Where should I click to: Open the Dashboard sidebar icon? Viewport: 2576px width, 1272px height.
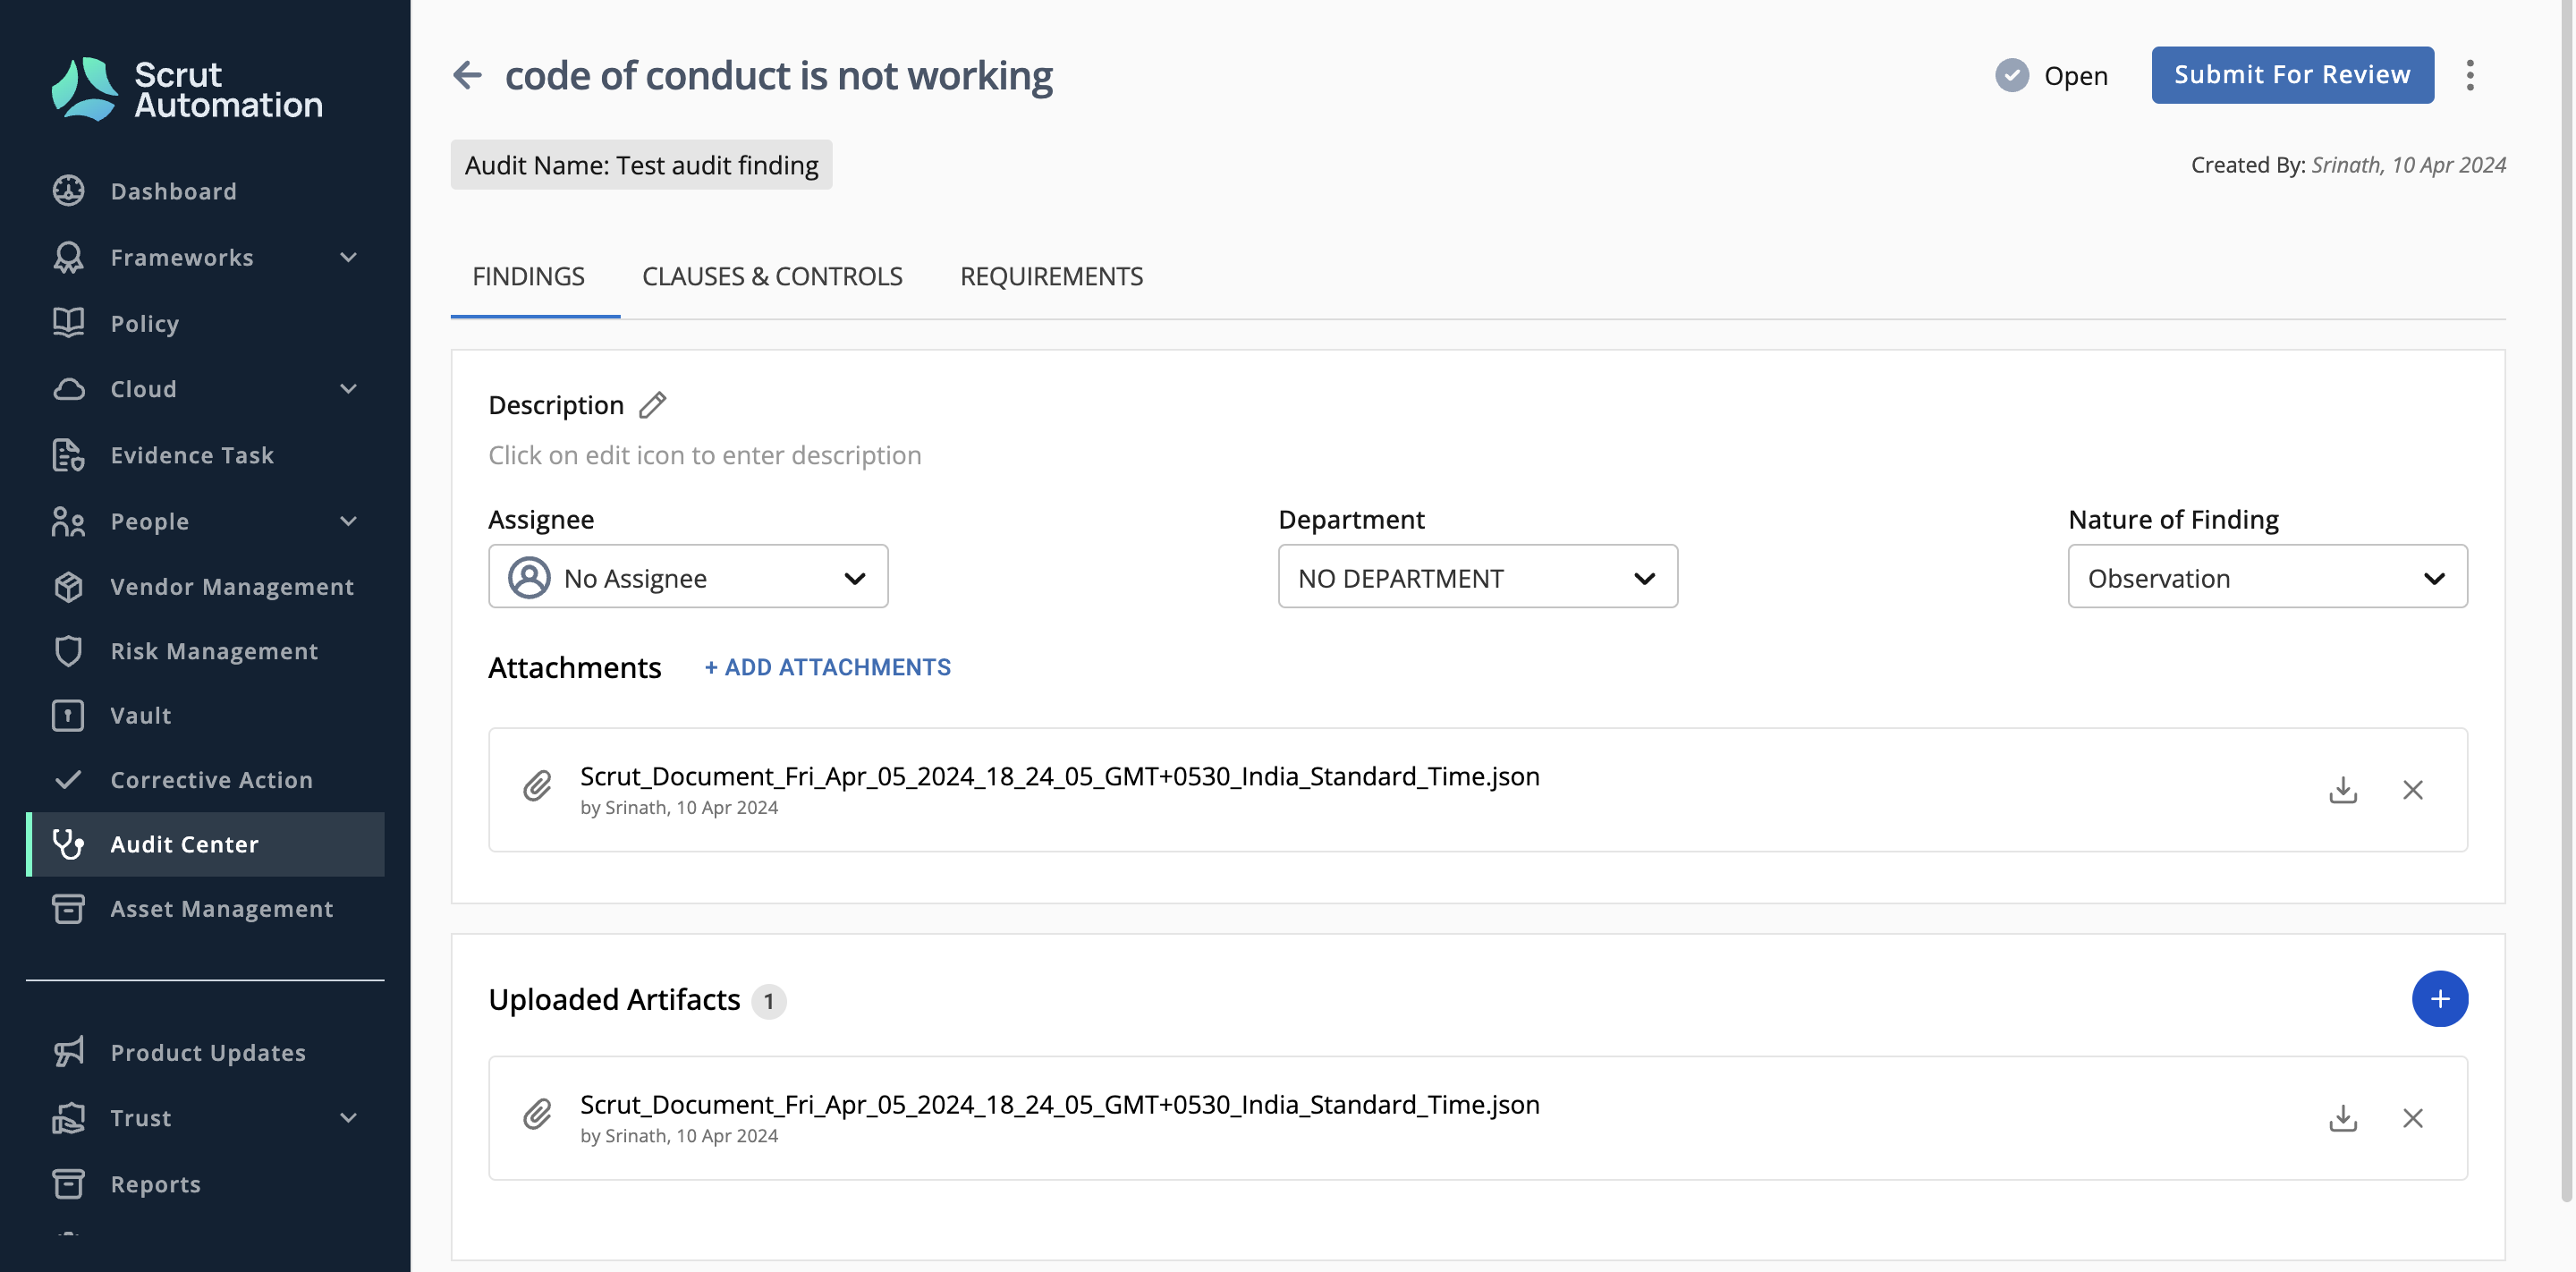click(68, 190)
